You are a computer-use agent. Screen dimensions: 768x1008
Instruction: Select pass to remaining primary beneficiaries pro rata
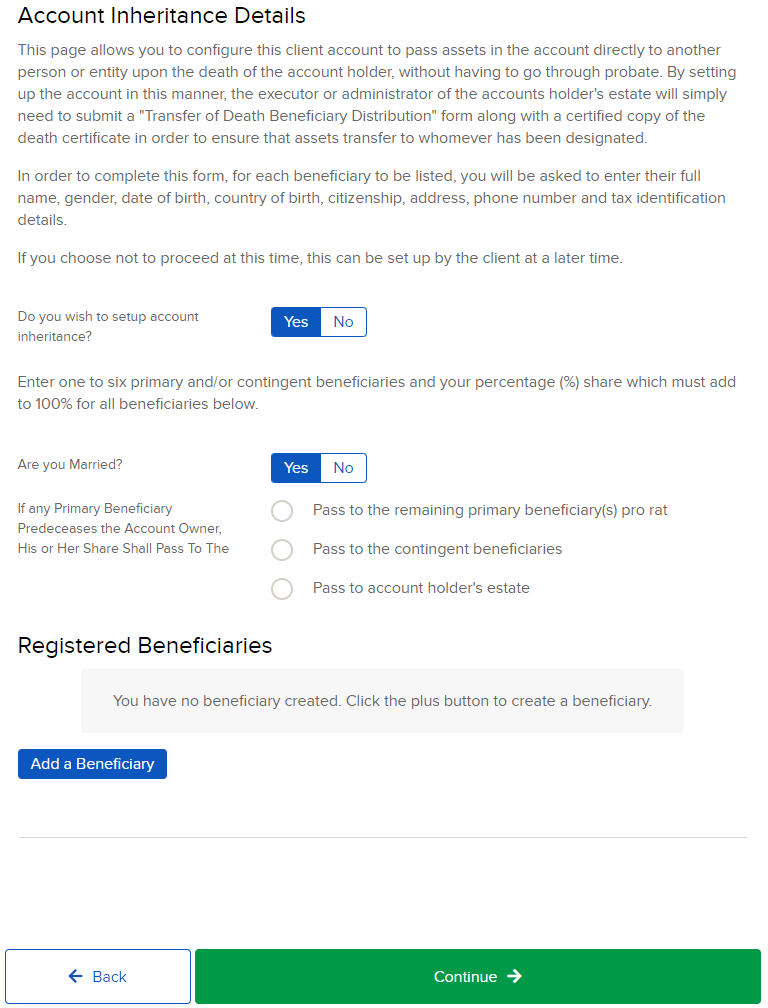(x=282, y=510)
